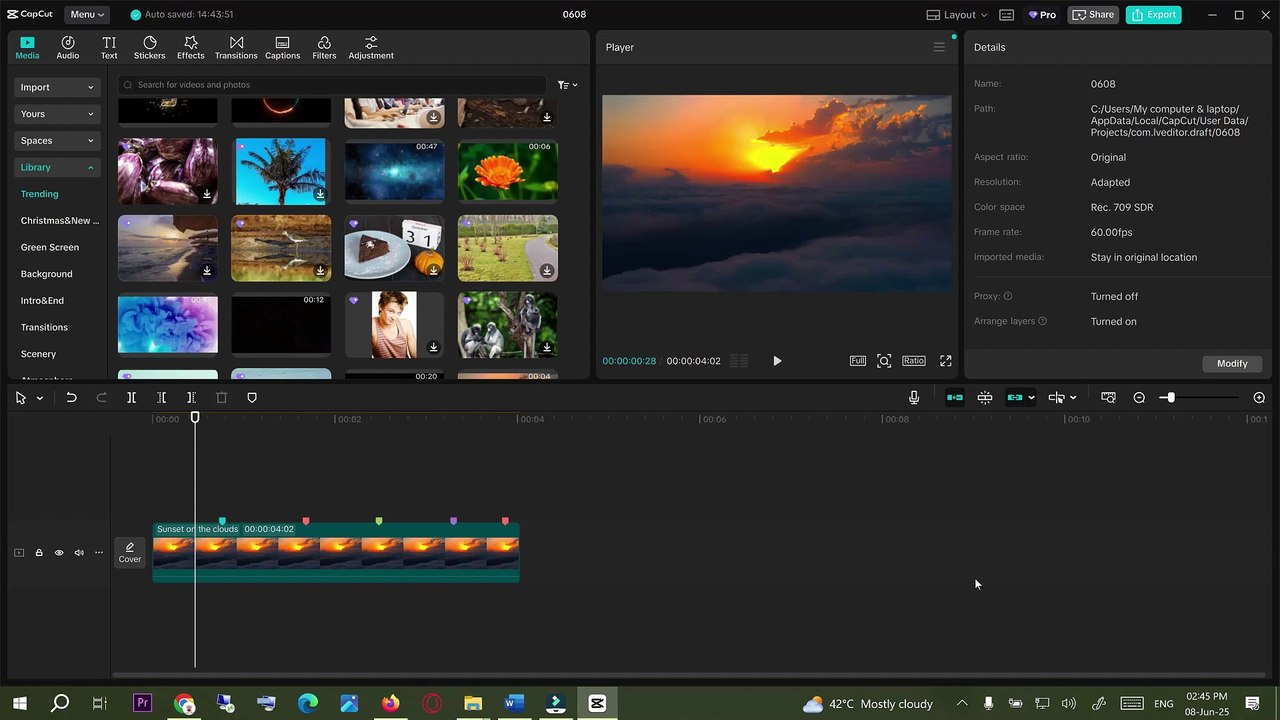1280x720 pixels.
Task: Undo the last action
Action: tap(71, 398)
